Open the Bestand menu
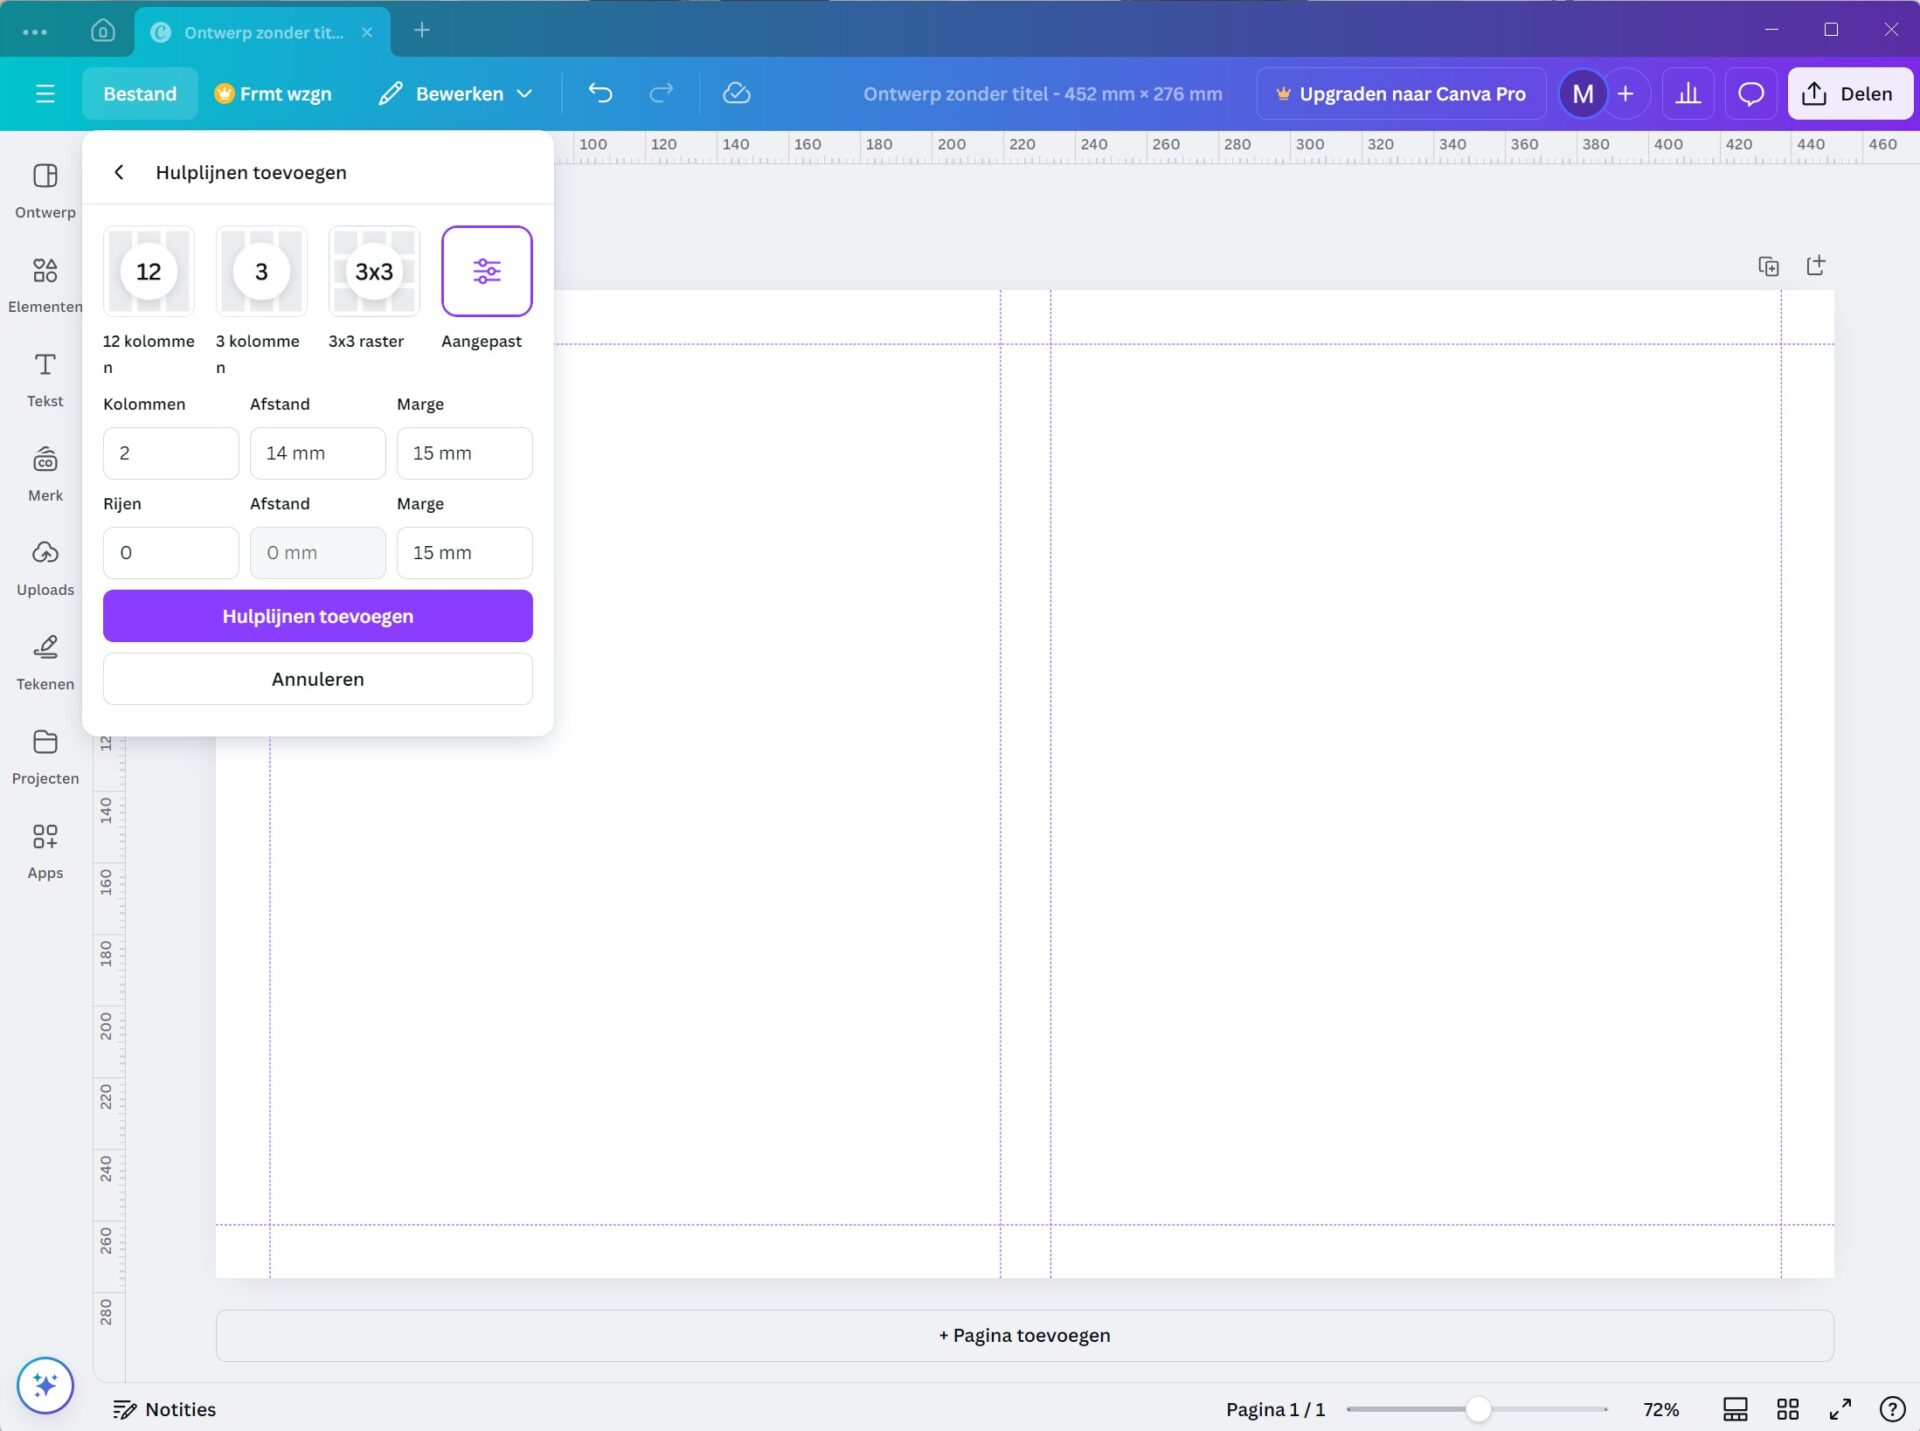Viewport: 1920px width, 1431px height. pos(140,93)
